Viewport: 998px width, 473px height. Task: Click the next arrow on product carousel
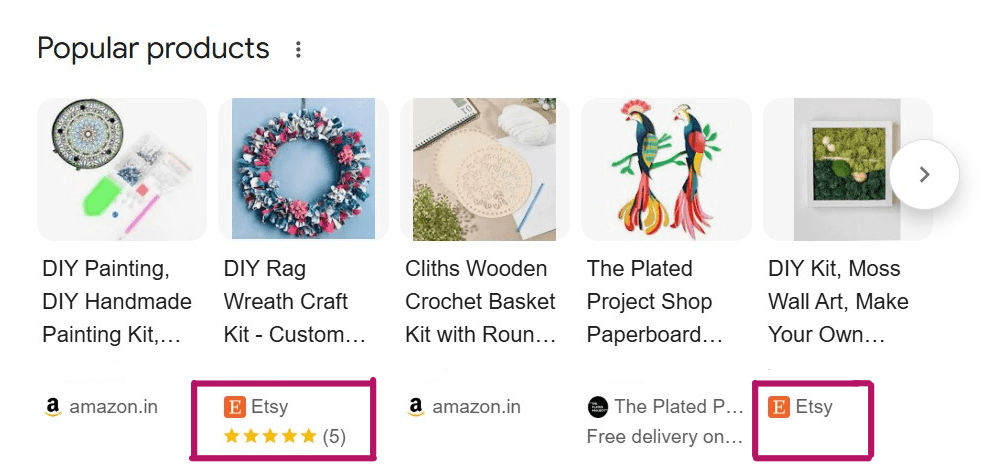click(x=924, y=175)
